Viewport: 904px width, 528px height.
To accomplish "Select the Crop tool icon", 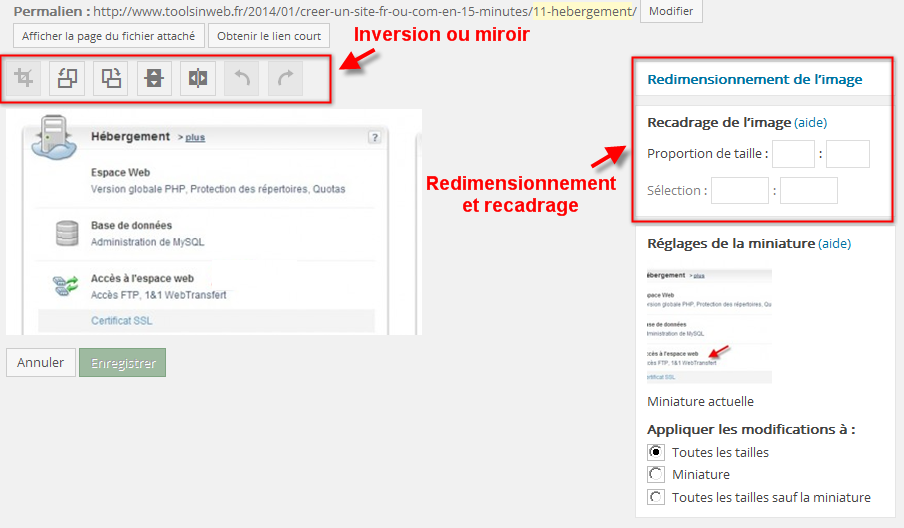I will coord(23,78).
